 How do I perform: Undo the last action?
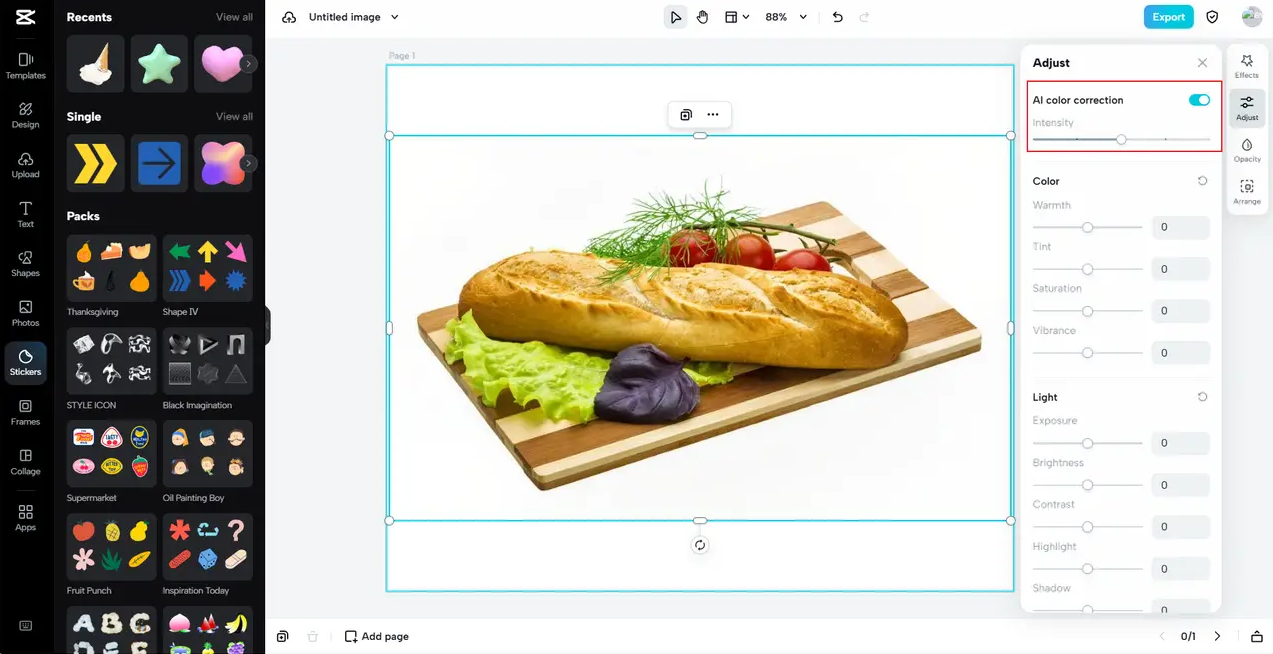click(838, 17)
